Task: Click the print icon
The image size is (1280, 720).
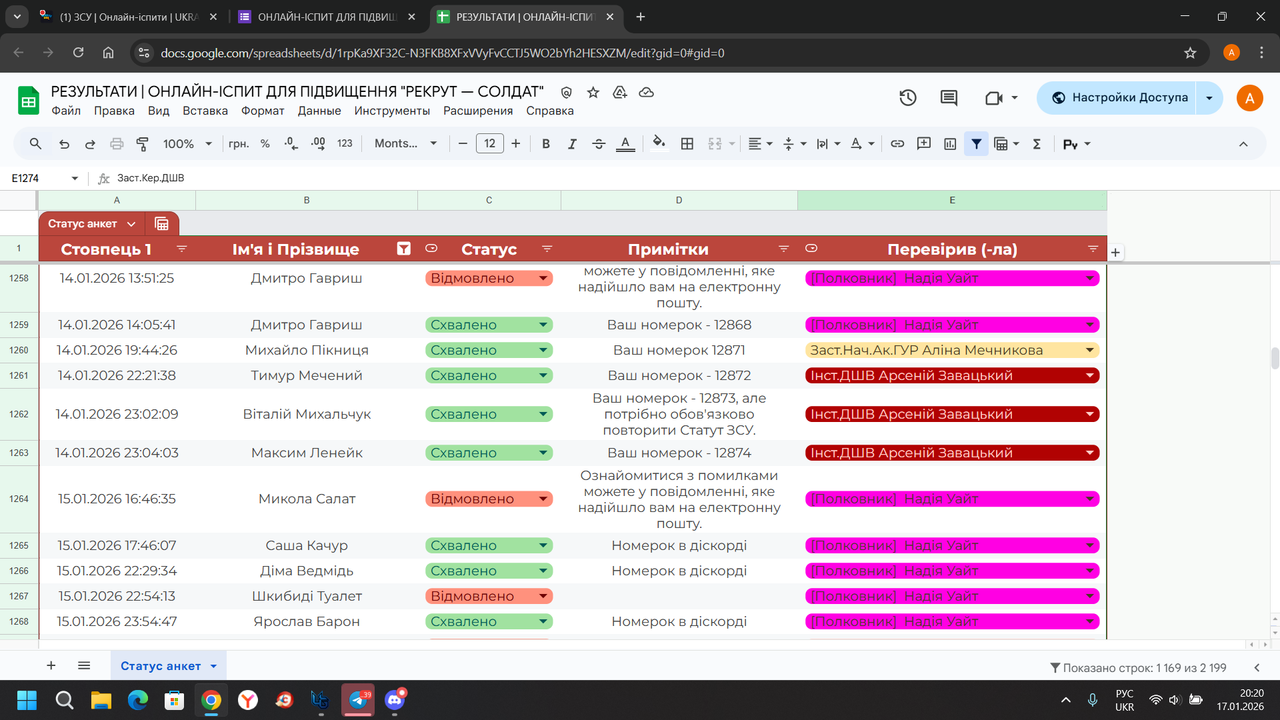Action: coord(116,144)
